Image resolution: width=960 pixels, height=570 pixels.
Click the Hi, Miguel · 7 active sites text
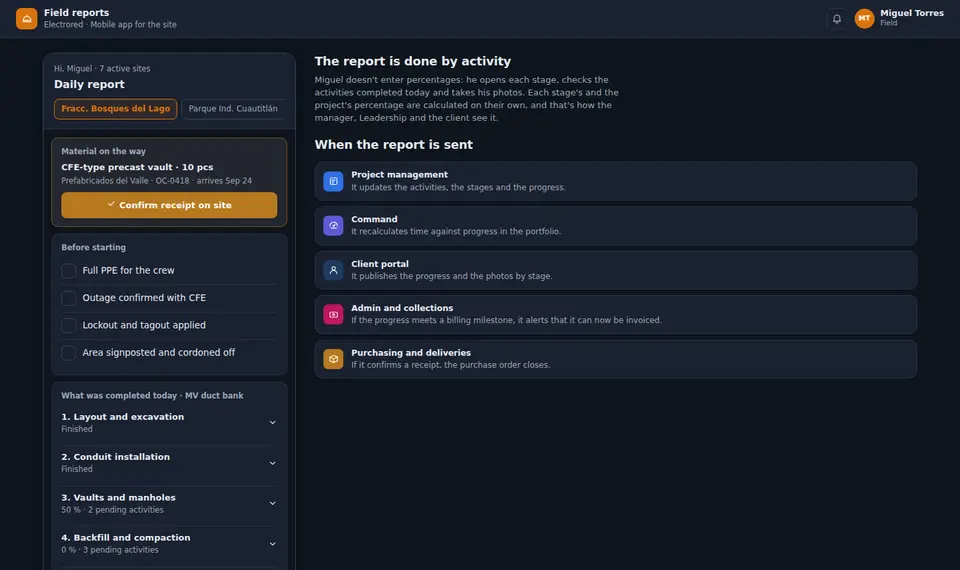pyautogui.click(x=102, y=69)
